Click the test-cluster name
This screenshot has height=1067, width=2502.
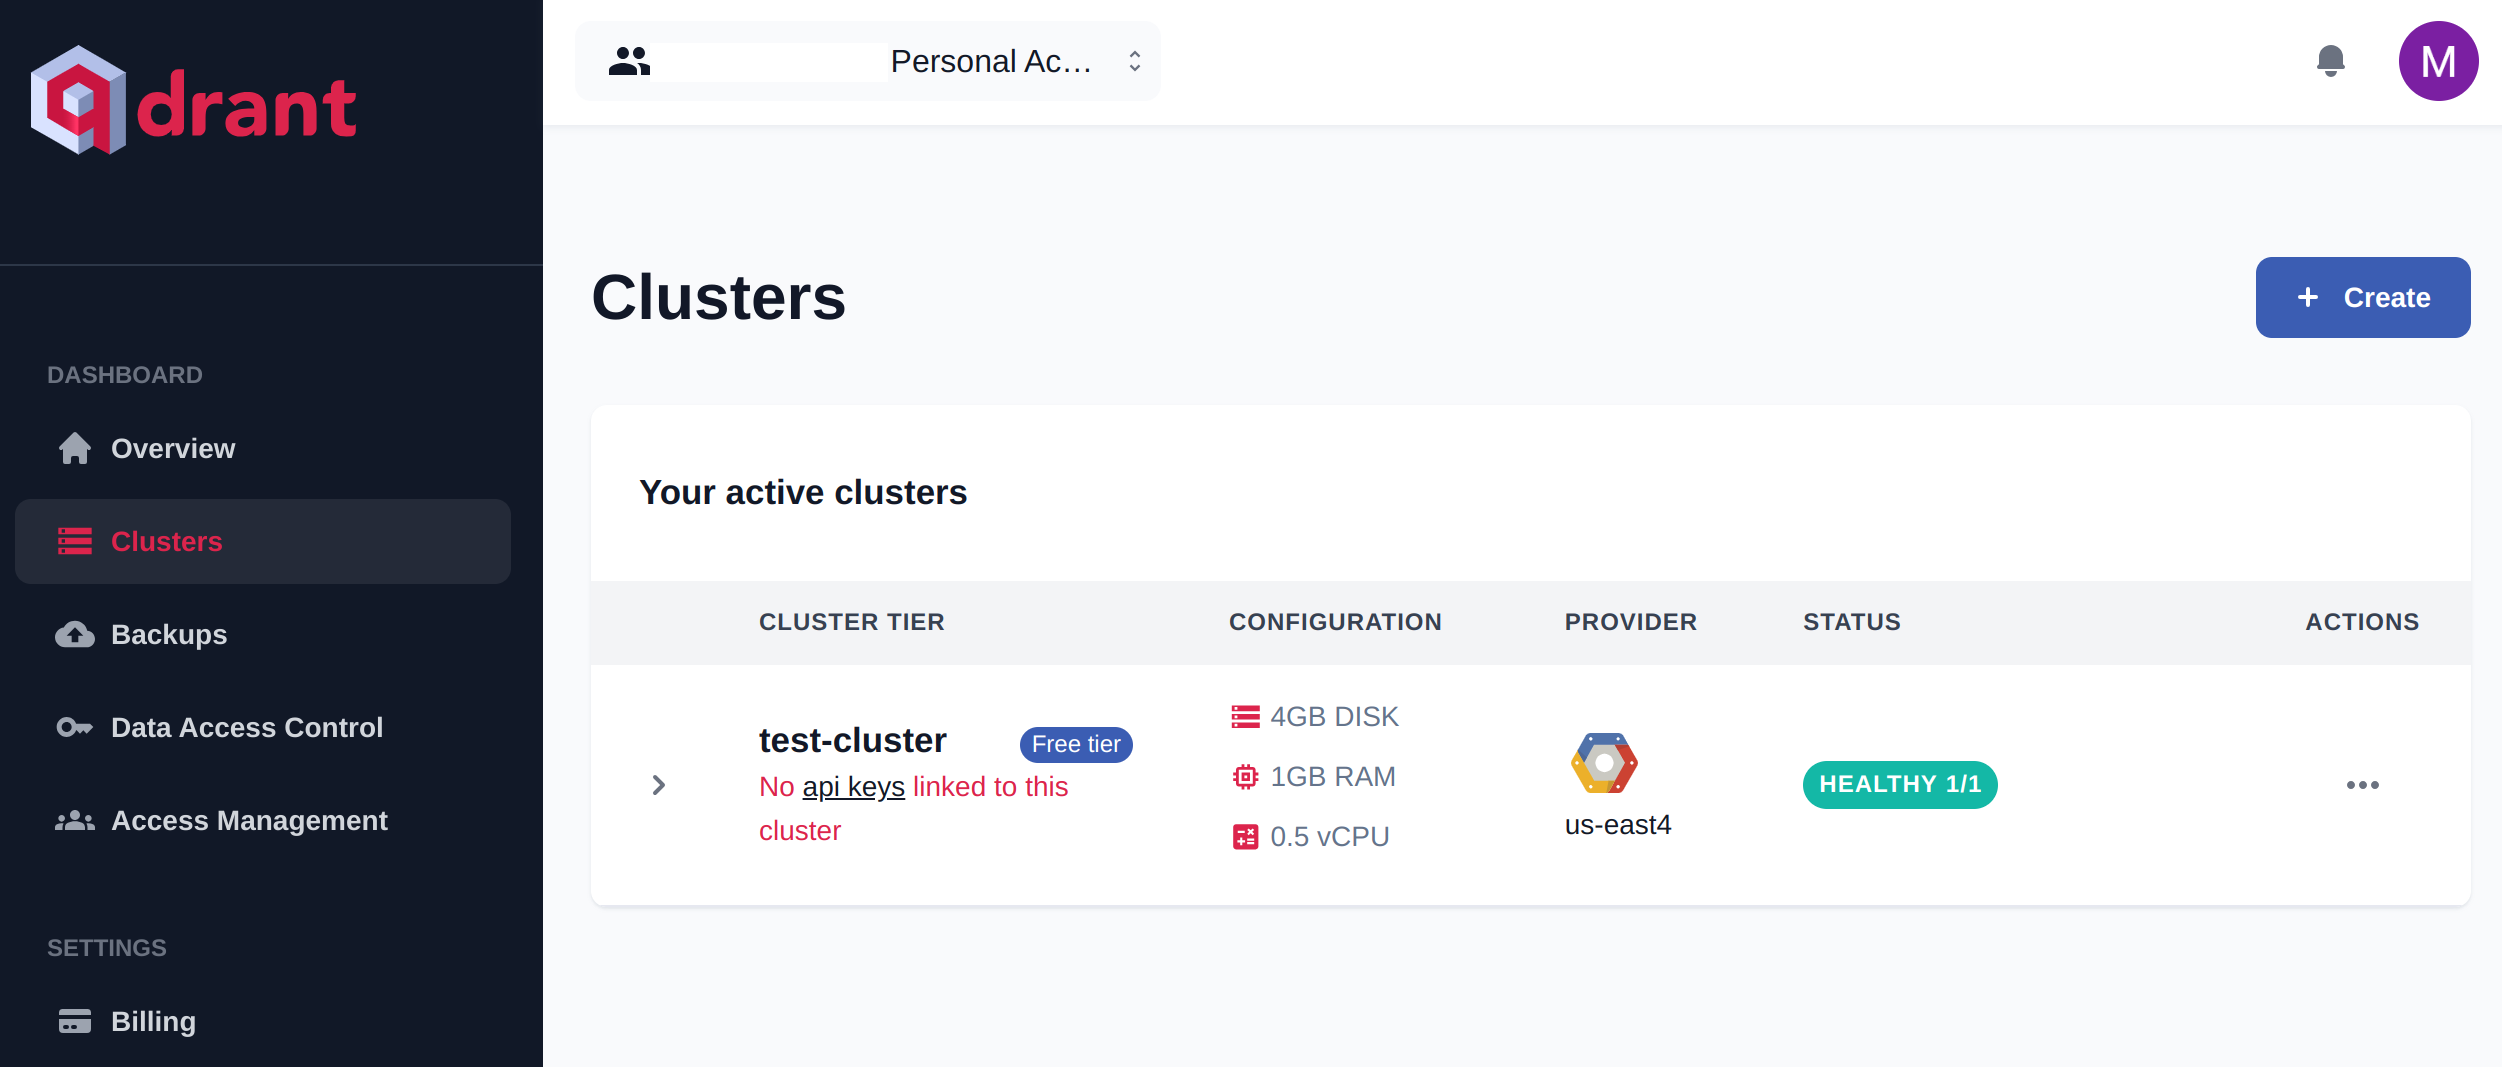click(852, 740)
